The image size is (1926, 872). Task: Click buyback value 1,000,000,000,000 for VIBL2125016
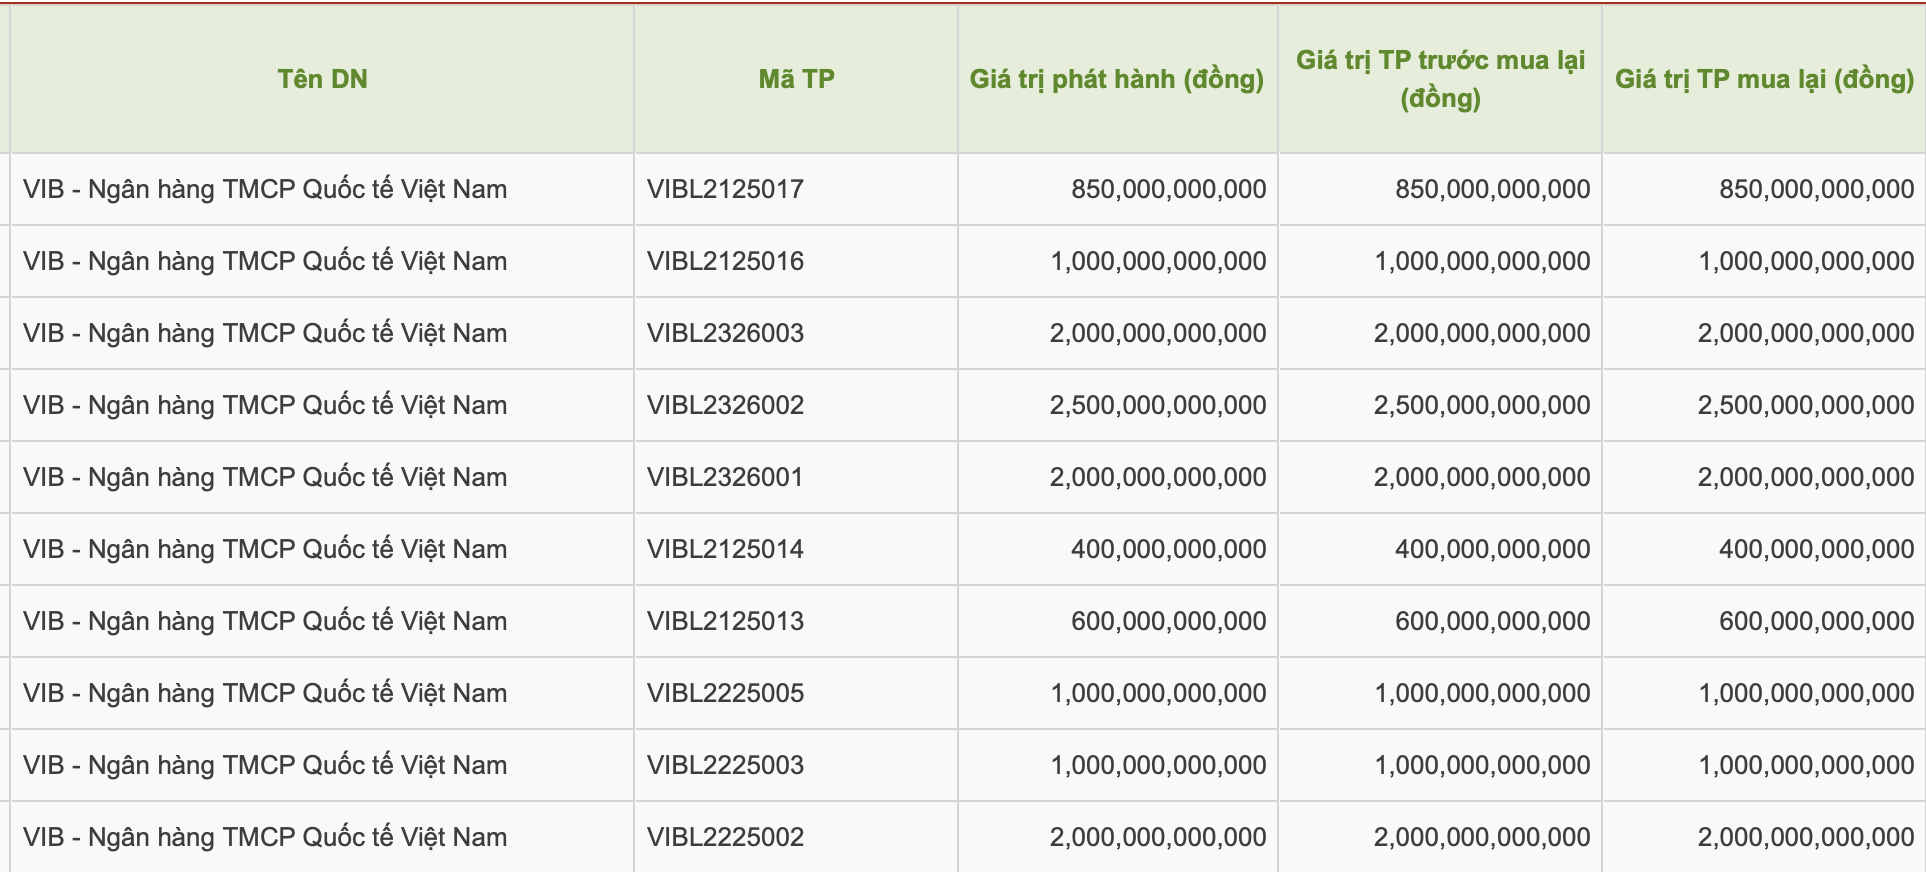(x=1806, y=261)
